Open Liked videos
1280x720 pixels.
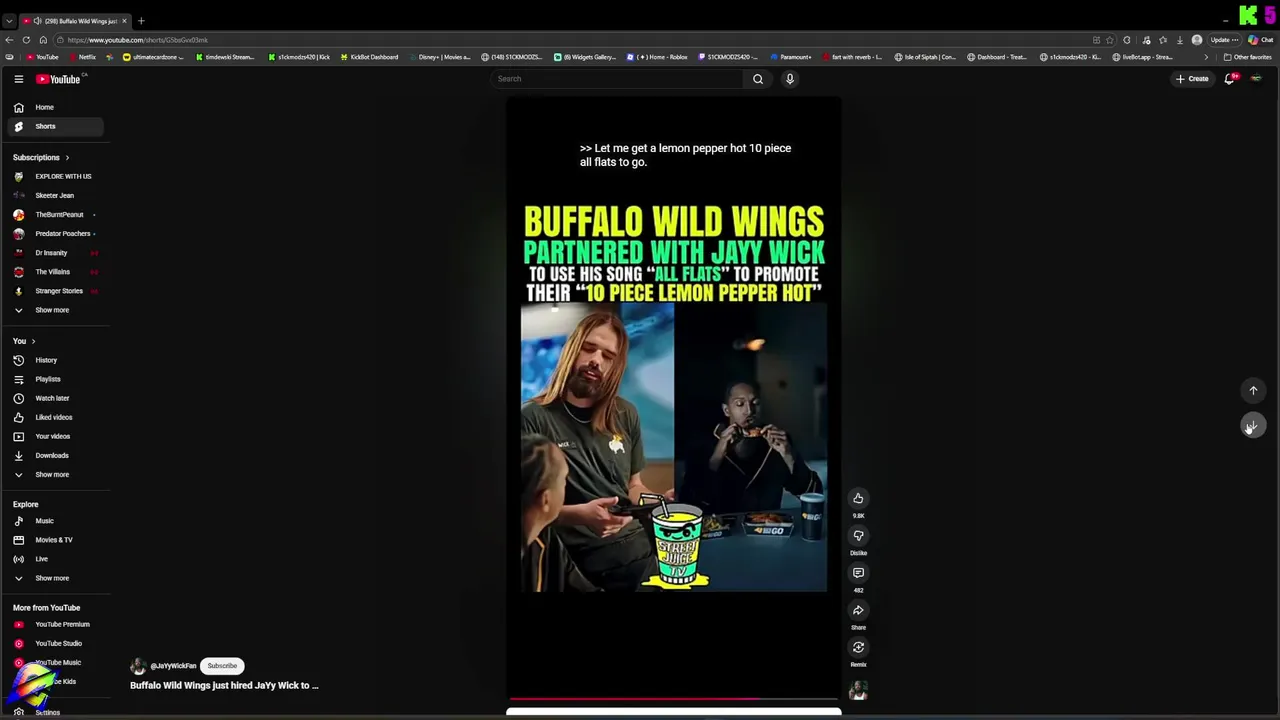click(56, 417)
